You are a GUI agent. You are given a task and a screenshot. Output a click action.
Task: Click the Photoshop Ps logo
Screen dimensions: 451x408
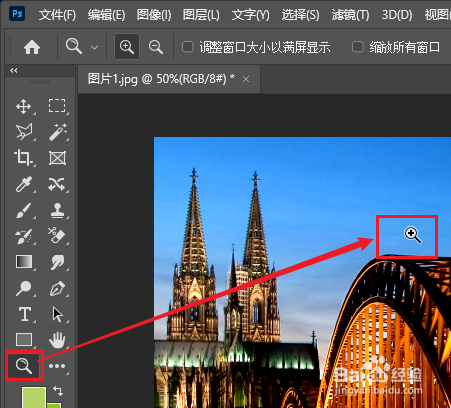point(17,14)
